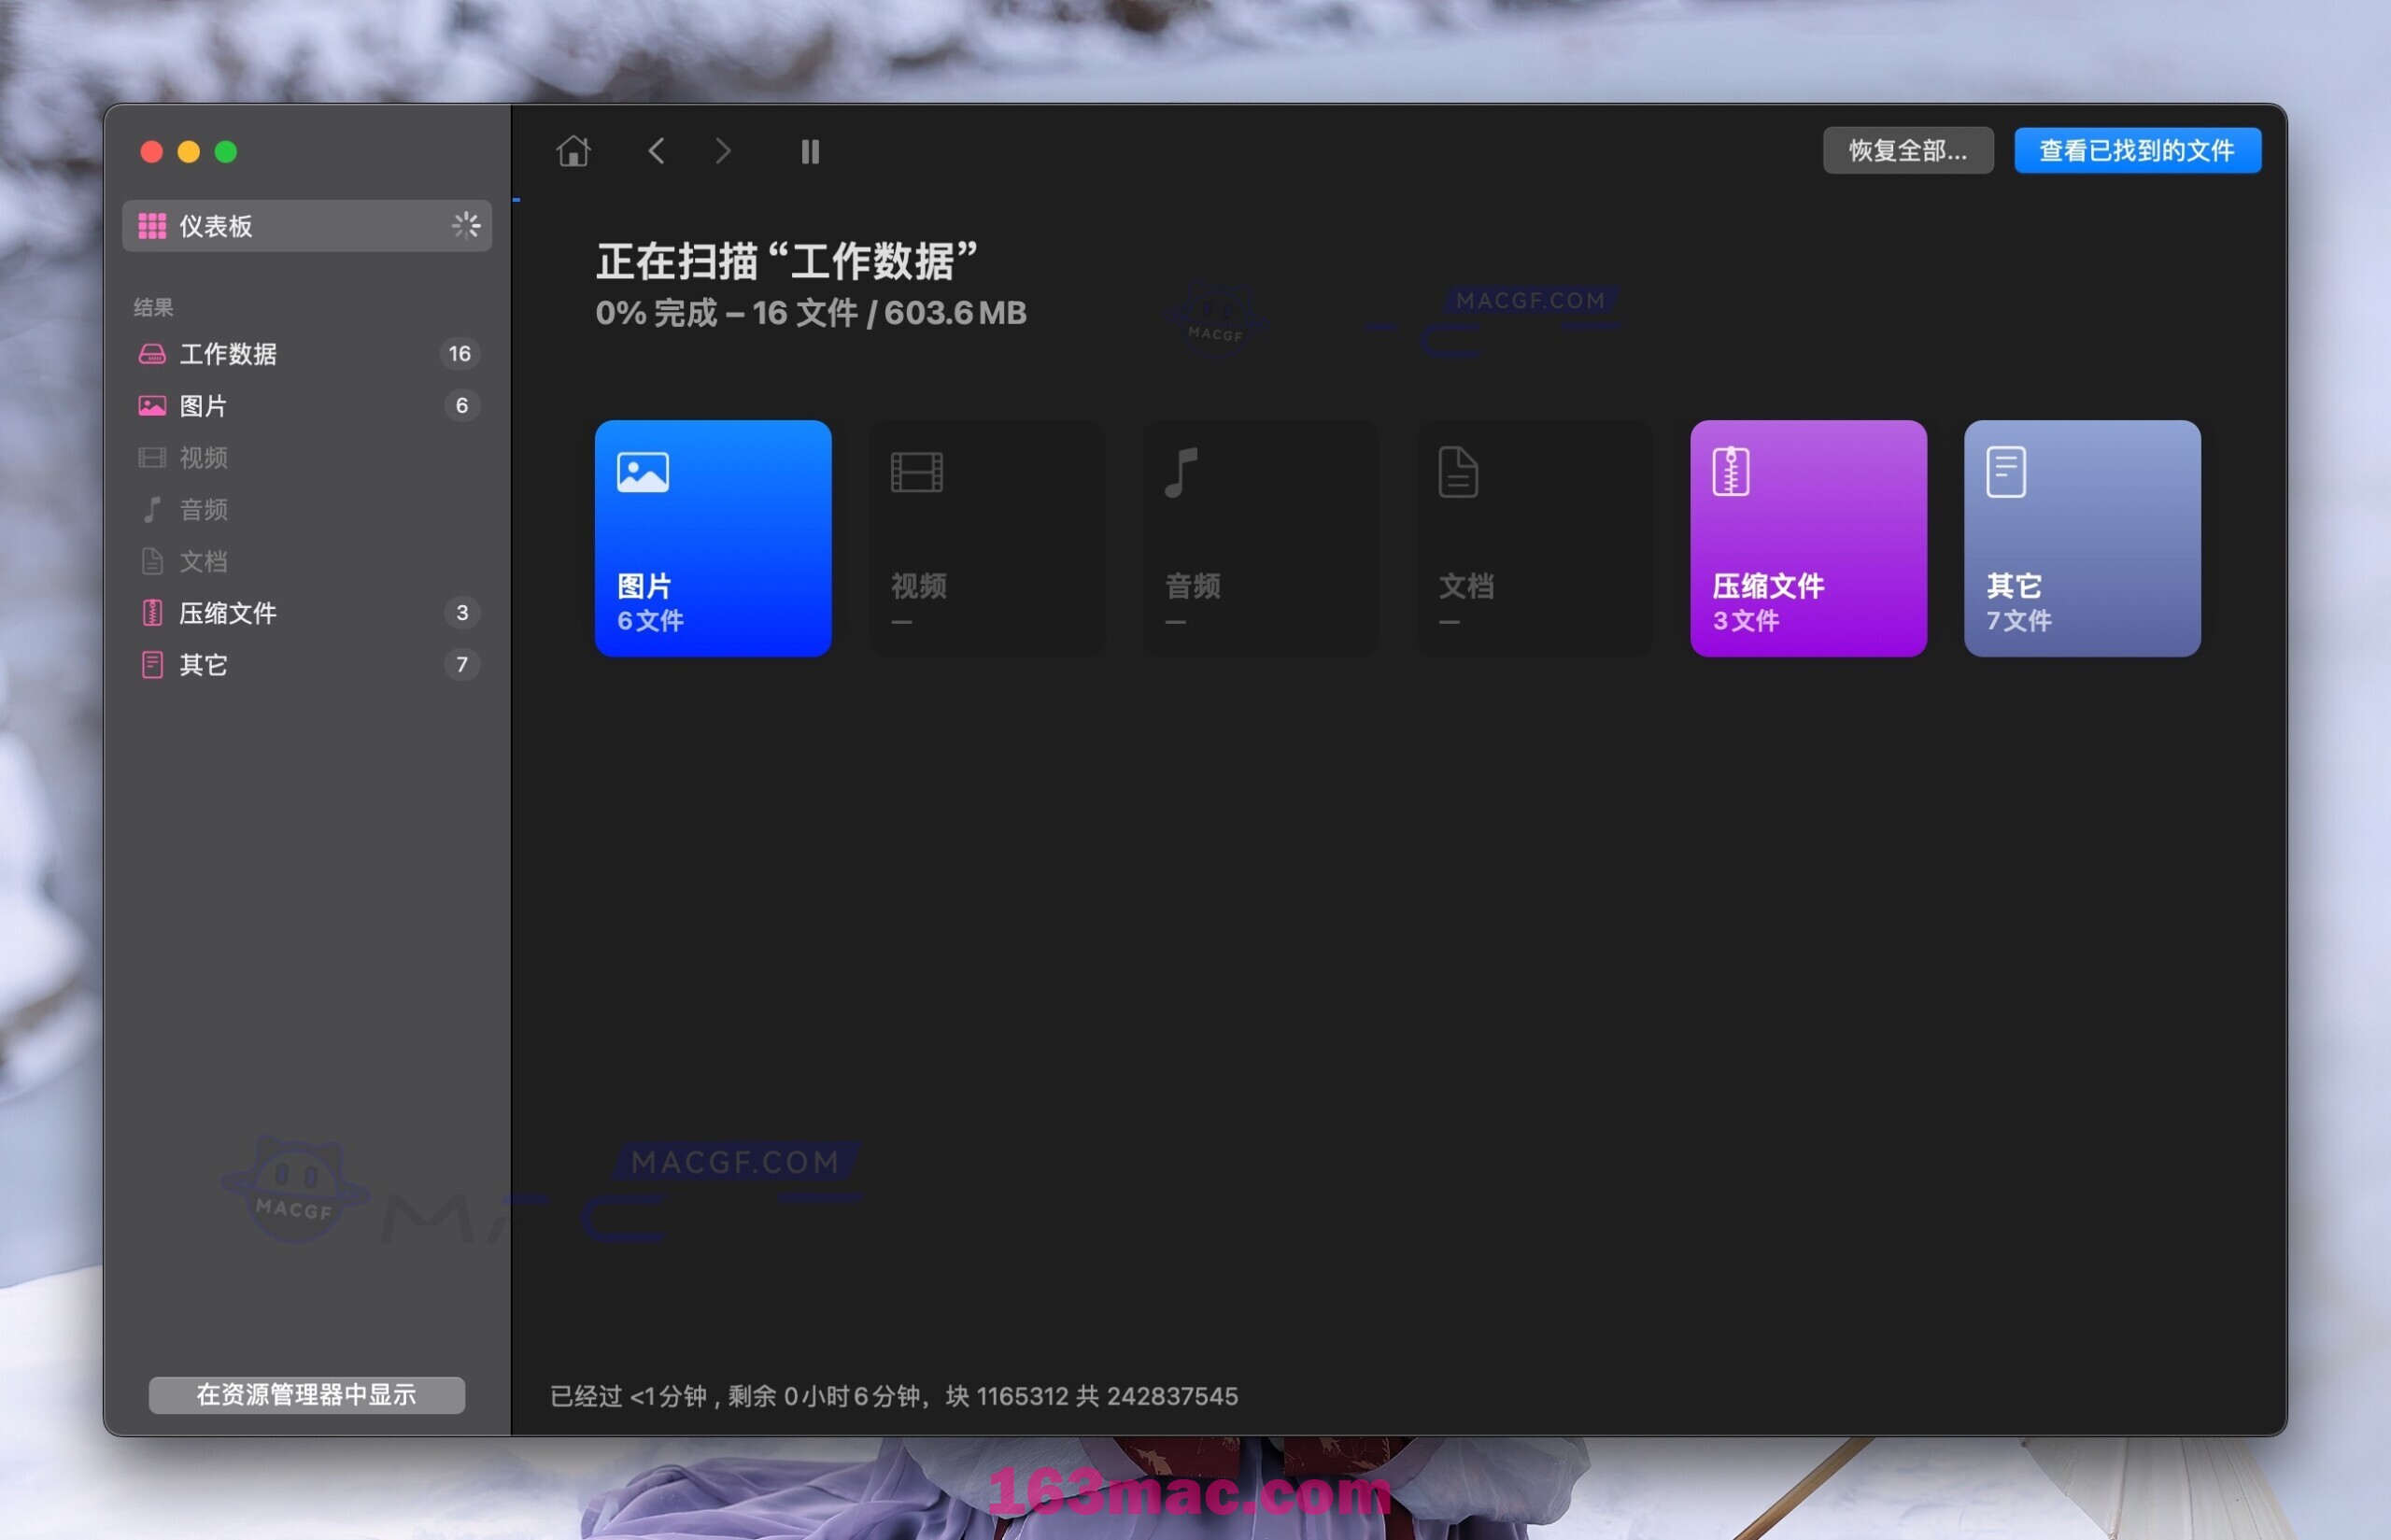The image size is (2391, 1540).
Task: Click the zip icon in sidebar 压缩文件 row
Action: click(152, 613)
